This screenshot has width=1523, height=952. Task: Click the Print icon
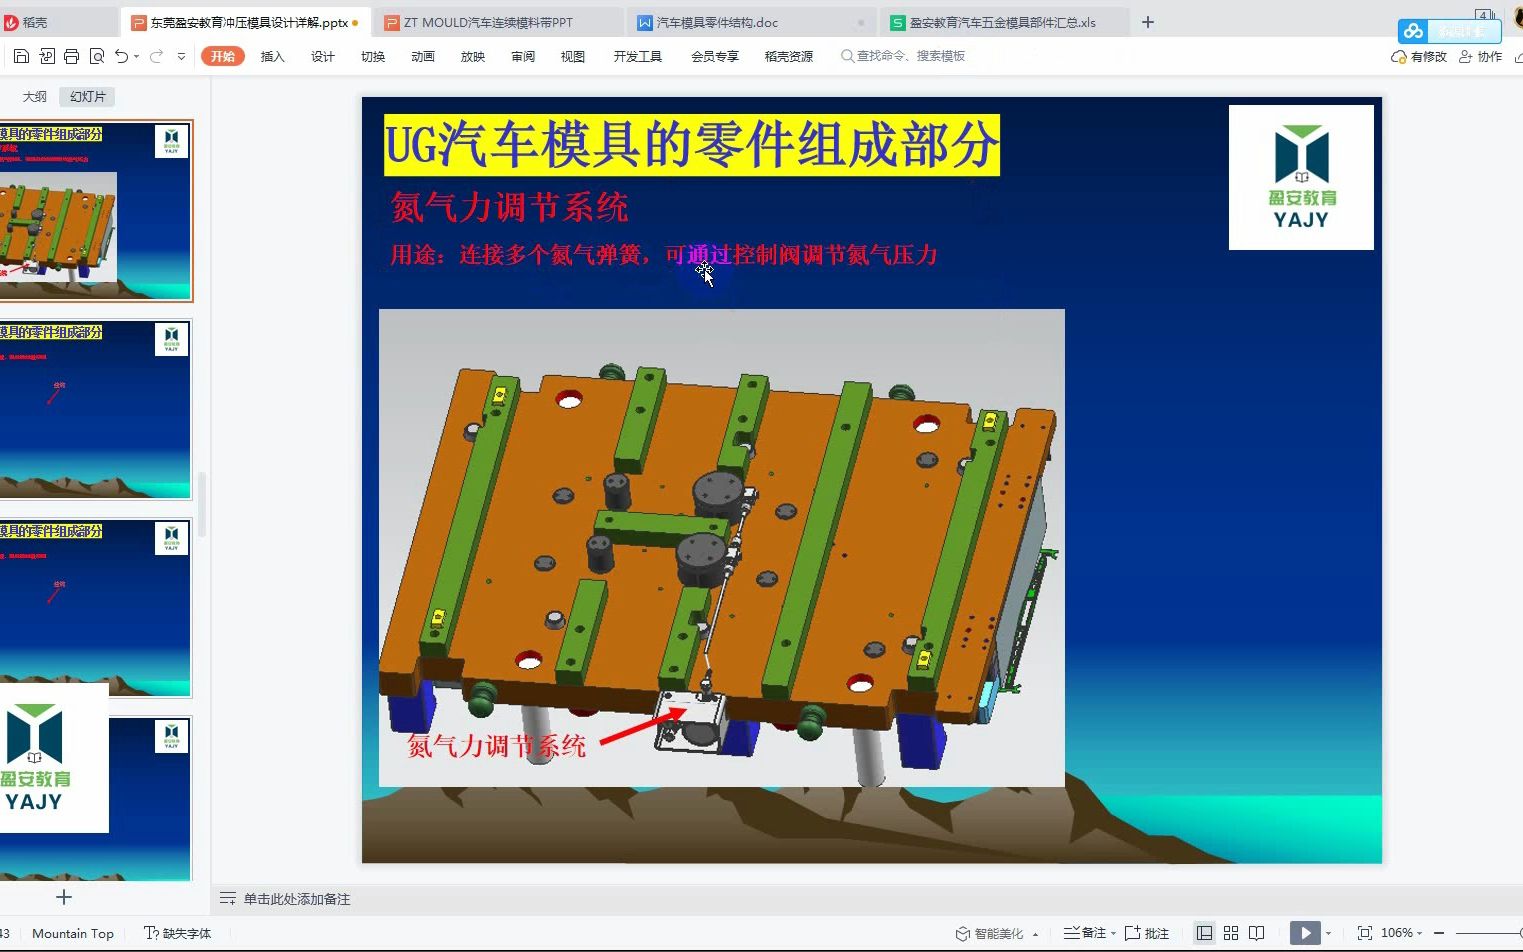coord(71,56)
